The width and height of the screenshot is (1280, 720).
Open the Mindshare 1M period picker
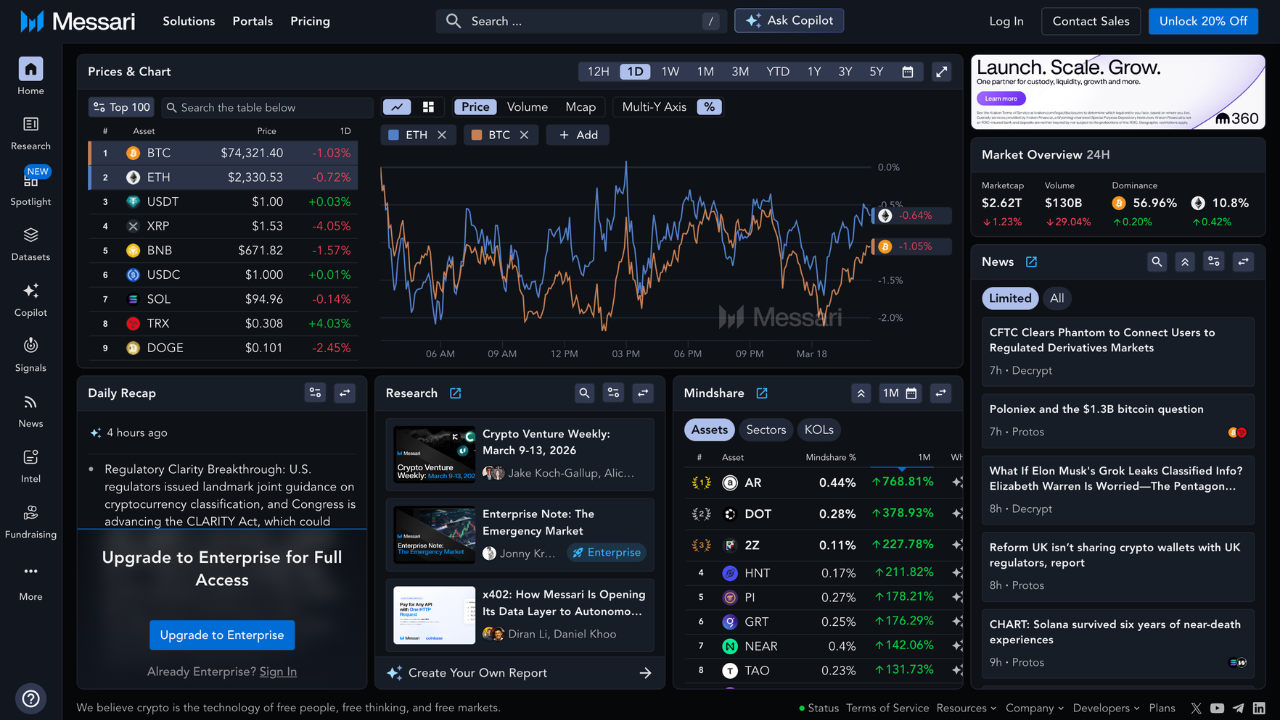tap(900, 393)
